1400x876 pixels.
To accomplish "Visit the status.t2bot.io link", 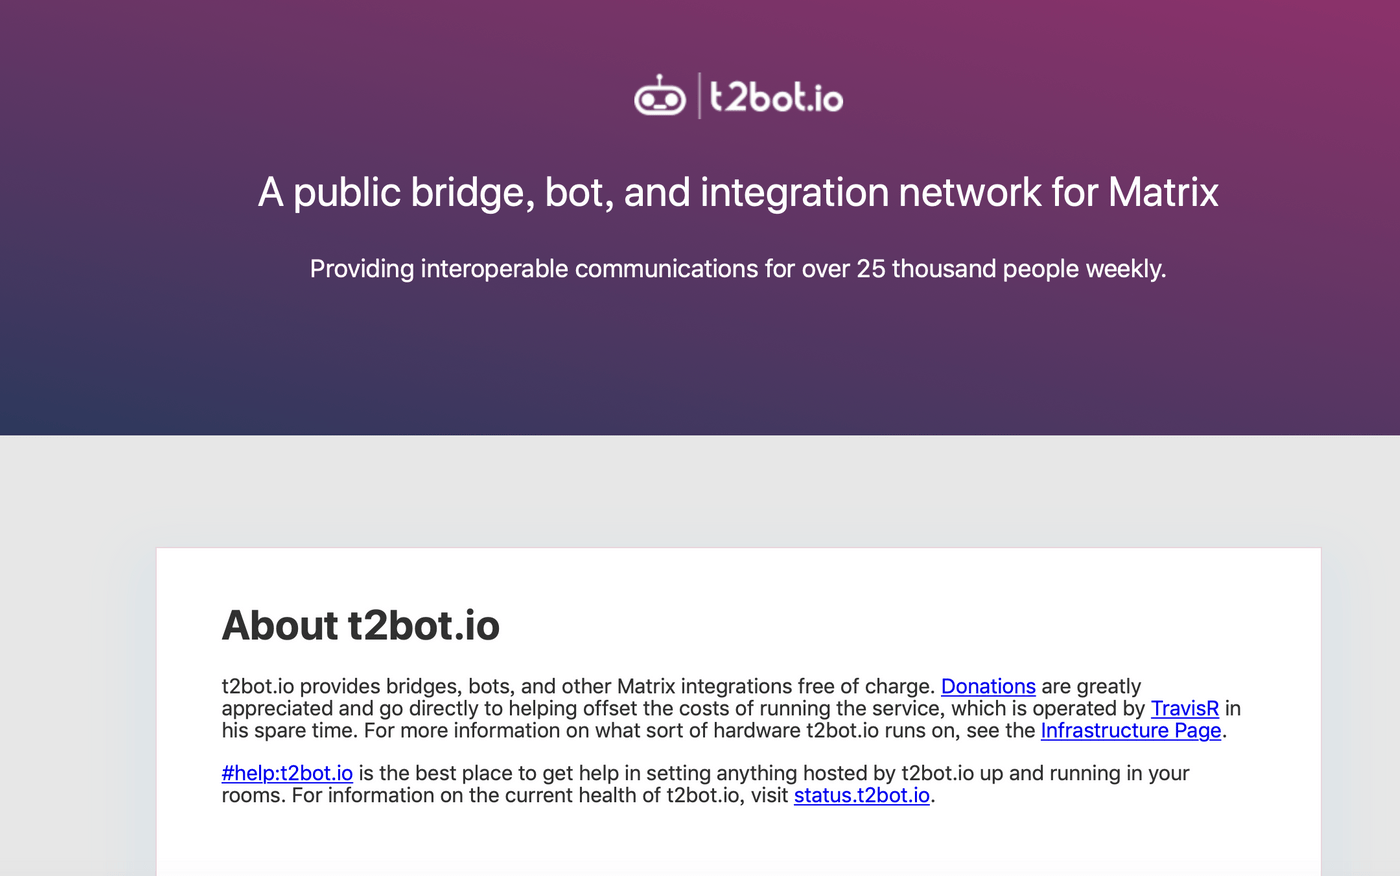I will [x=861, y=795].
